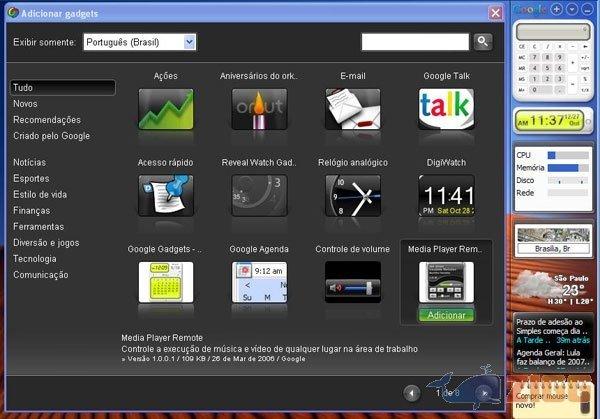The image size is (600, 419).
Task: Go to next page of gadgets
Action: pos(484,392)
